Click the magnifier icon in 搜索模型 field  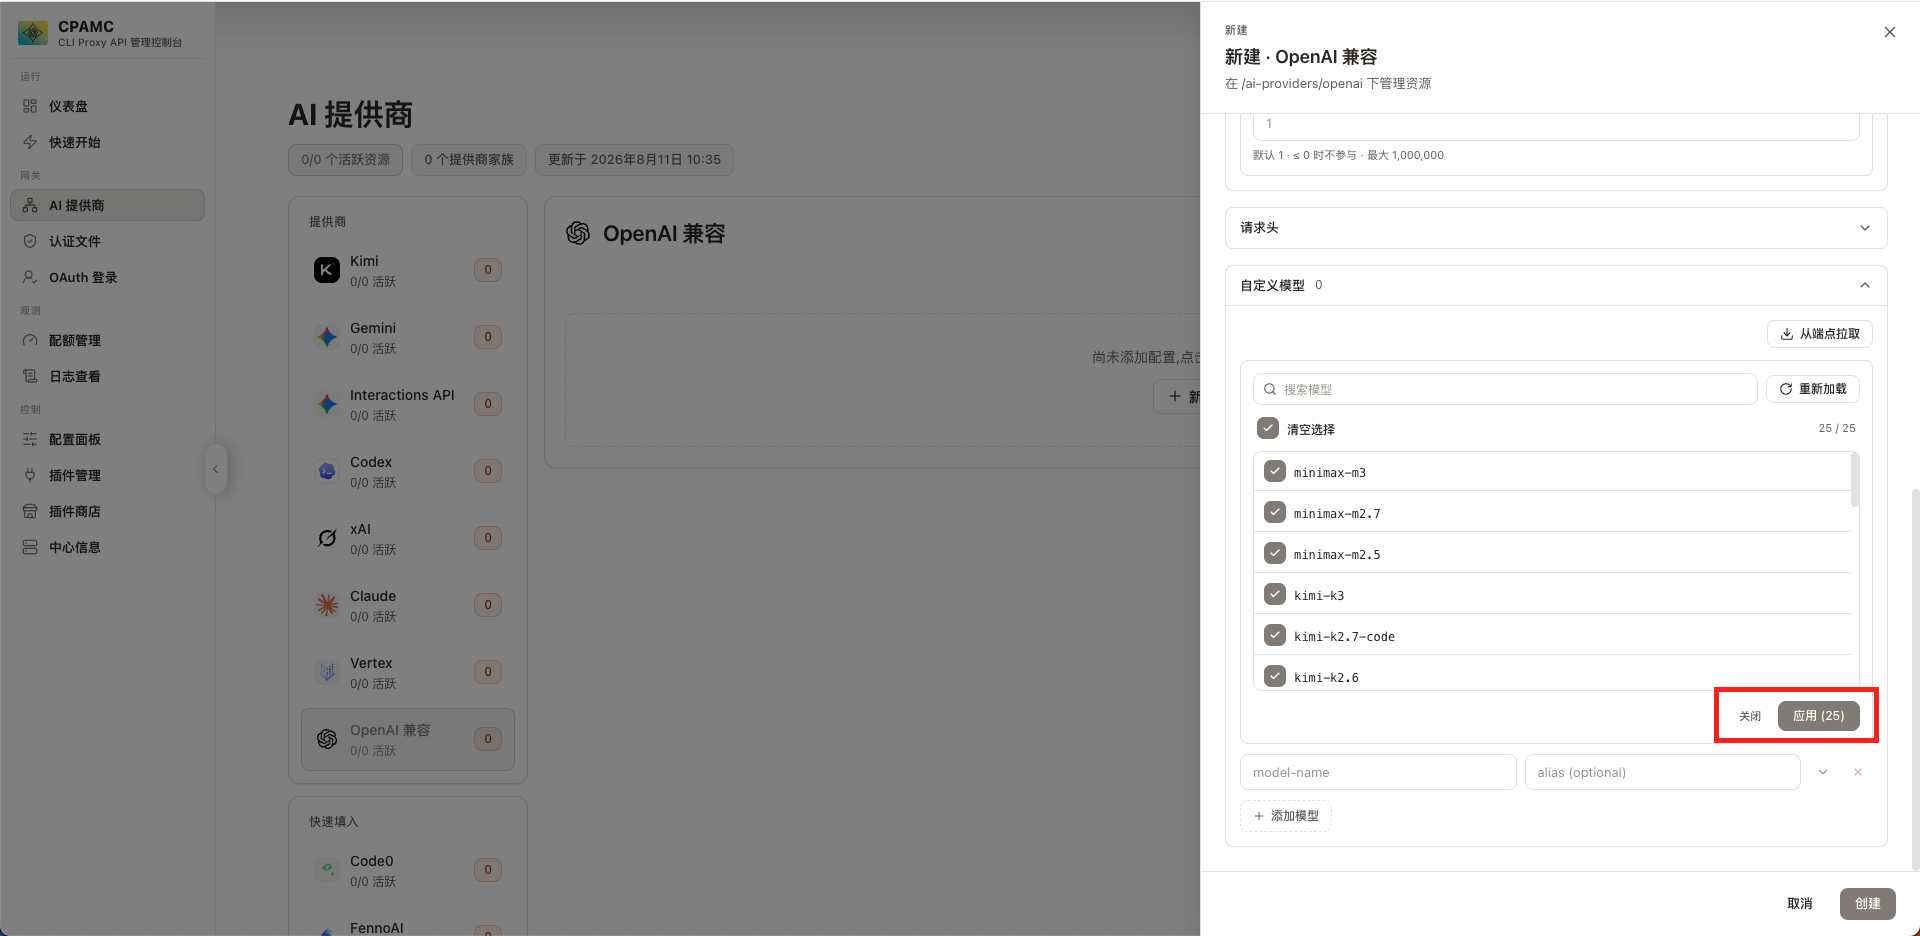[1270, 389]
